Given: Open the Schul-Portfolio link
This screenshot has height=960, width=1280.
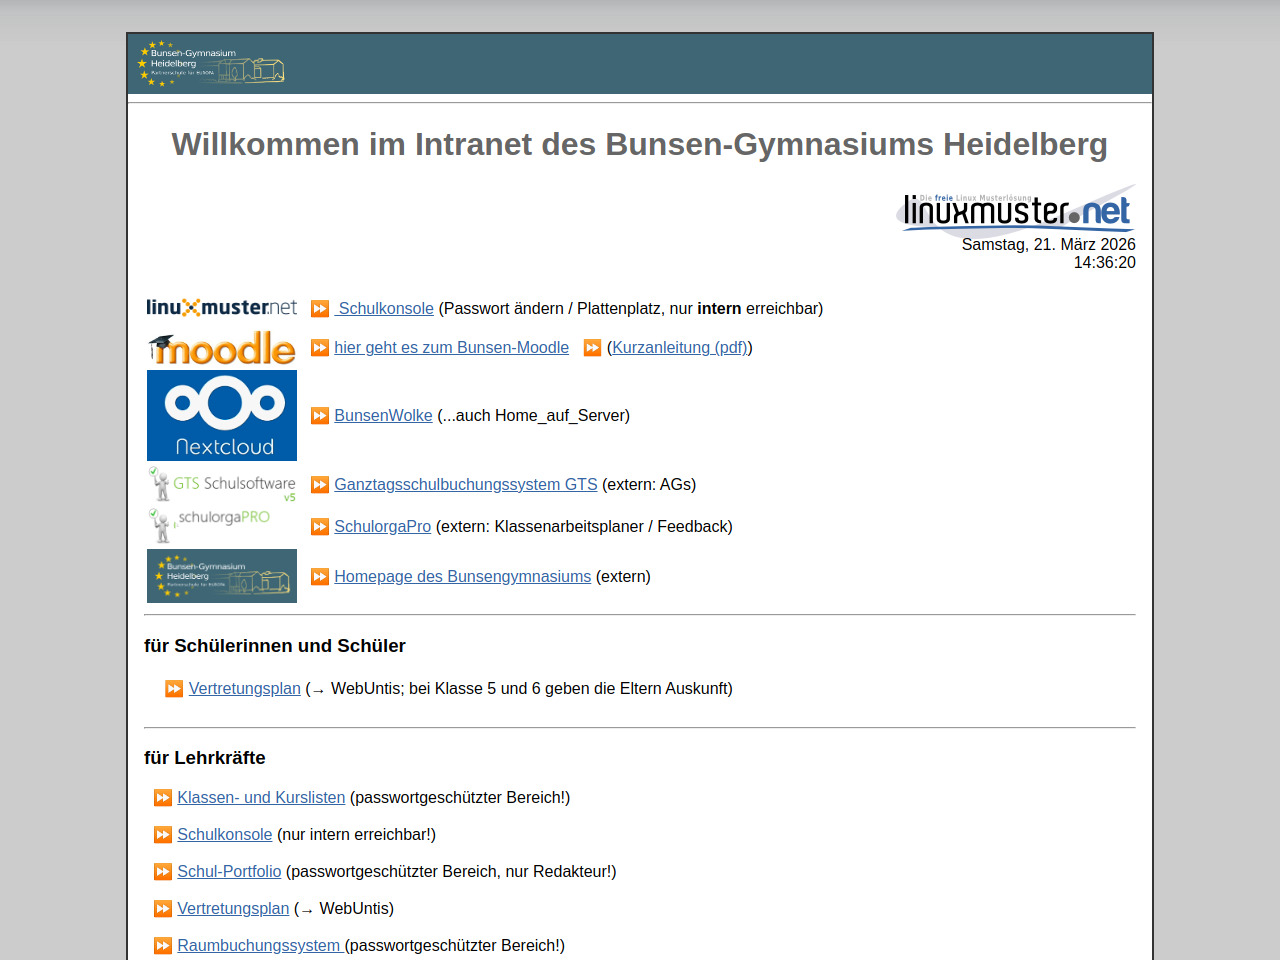Looking at the screenshot, I should (x=229, y=872).
